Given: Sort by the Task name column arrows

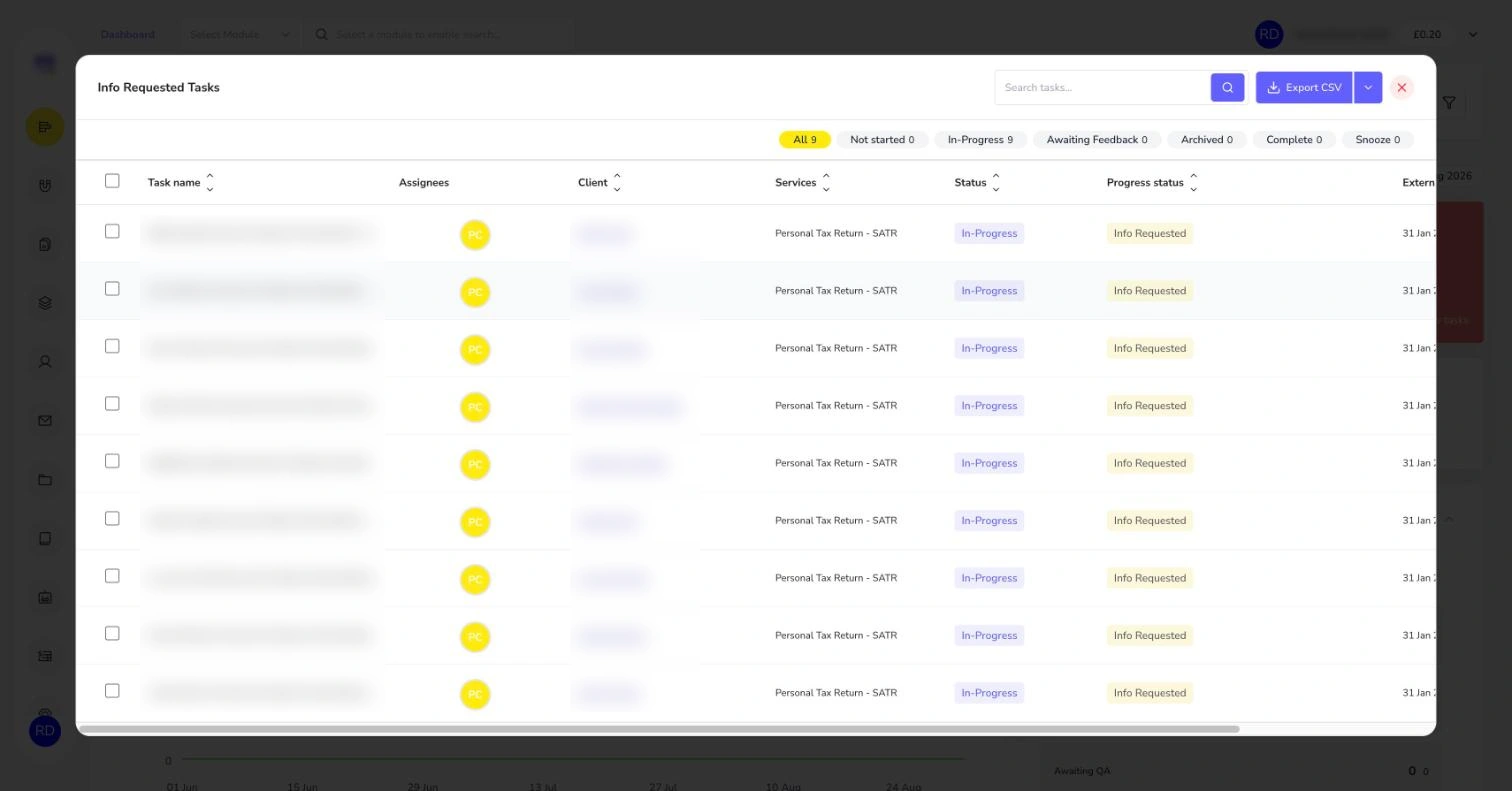Looking at the screenshot, I should point(210,182).
